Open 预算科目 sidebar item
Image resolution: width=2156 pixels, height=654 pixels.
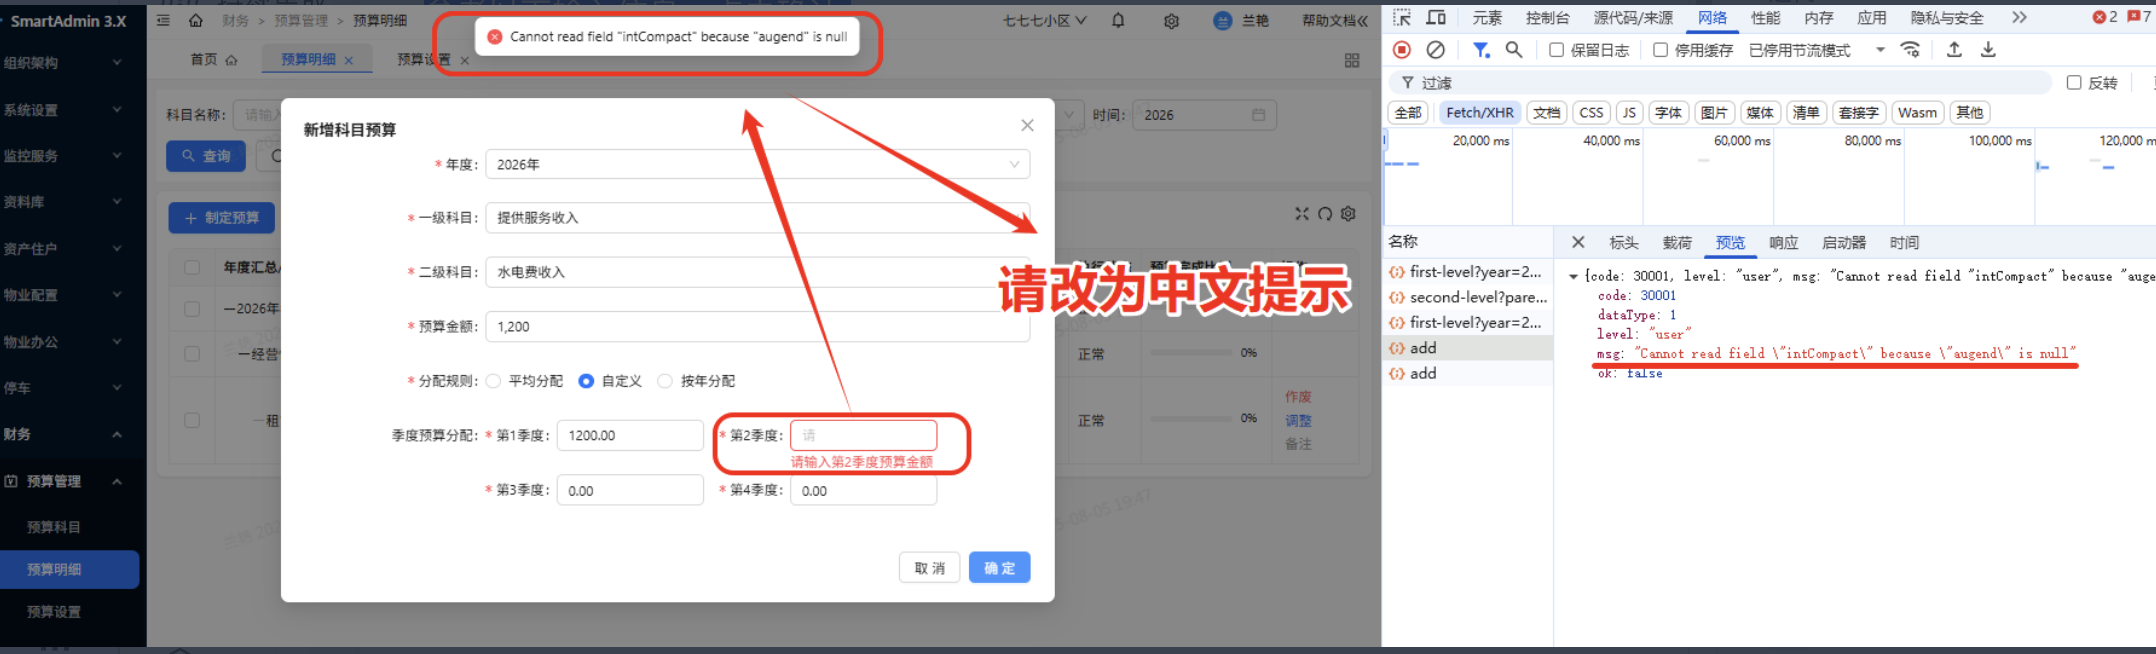[54, 527]
